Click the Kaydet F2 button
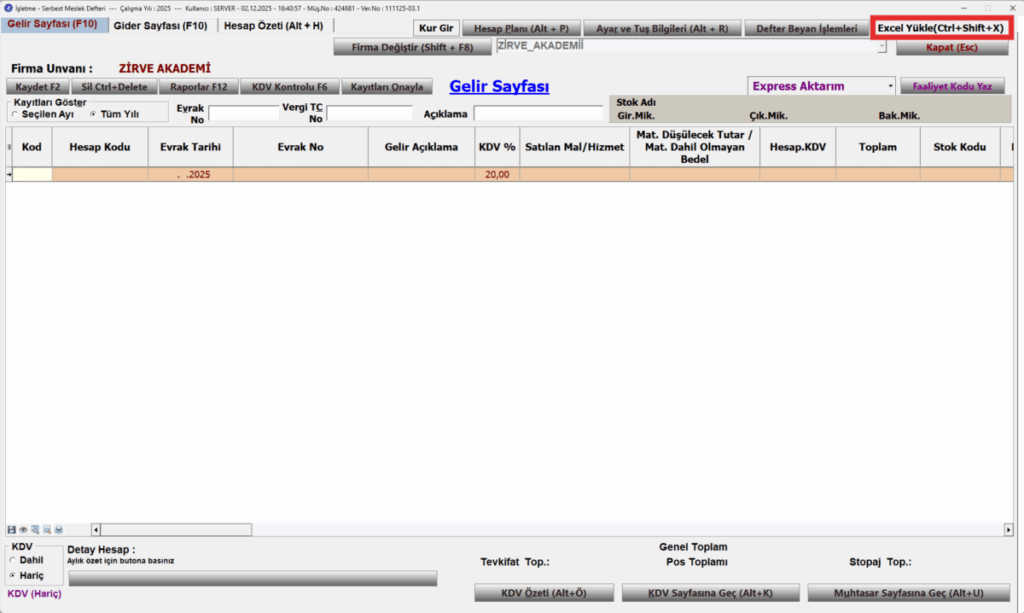The width and height of the screenshot is (1024, 613). (x=38, y=87)
